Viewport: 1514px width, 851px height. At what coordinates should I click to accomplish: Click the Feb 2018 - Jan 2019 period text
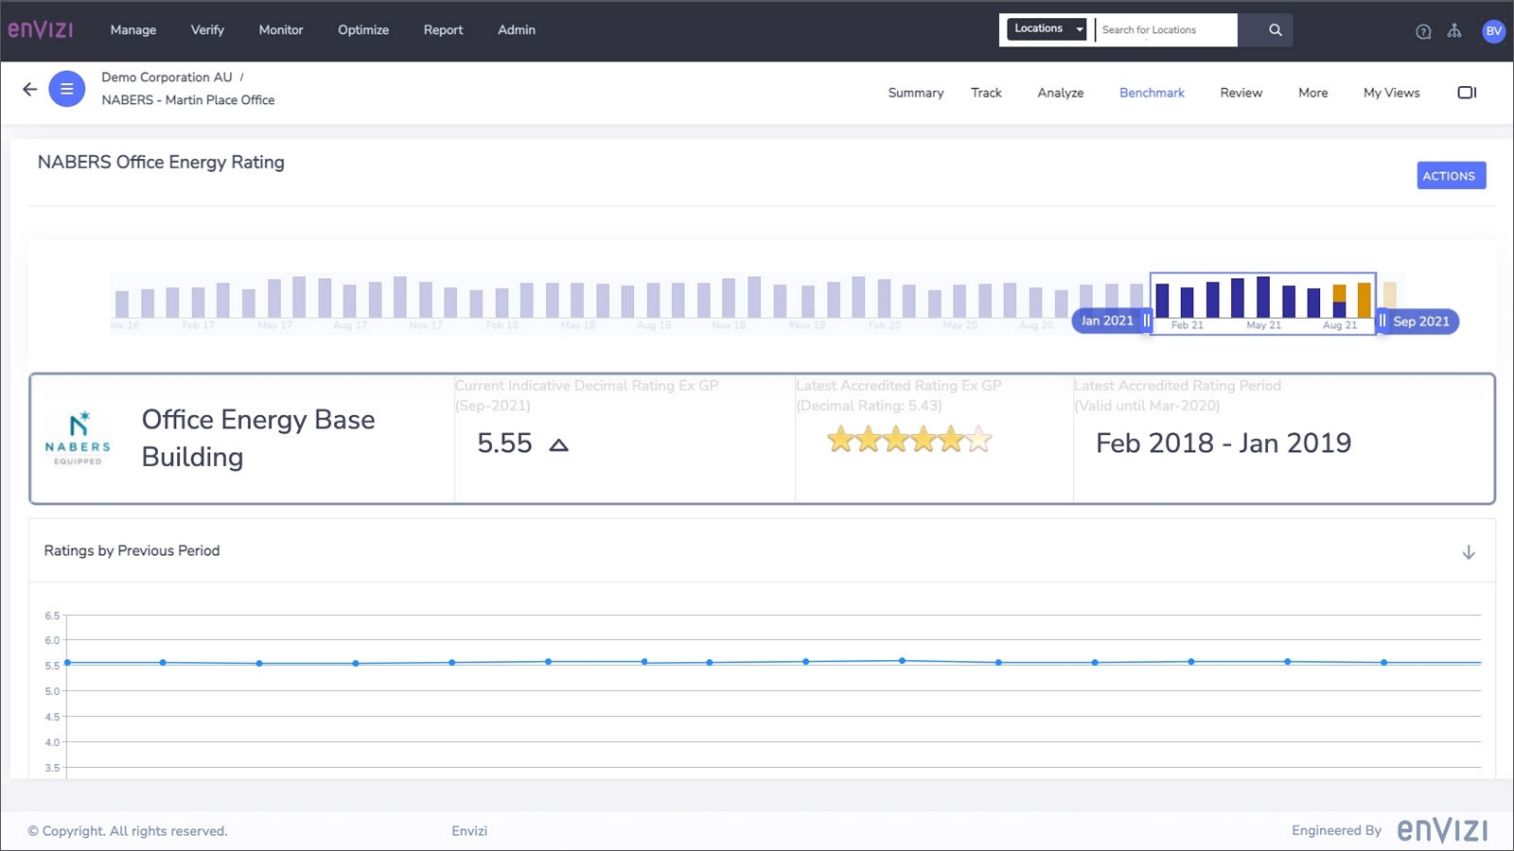pyautogui.click(x=1223, y=443)
